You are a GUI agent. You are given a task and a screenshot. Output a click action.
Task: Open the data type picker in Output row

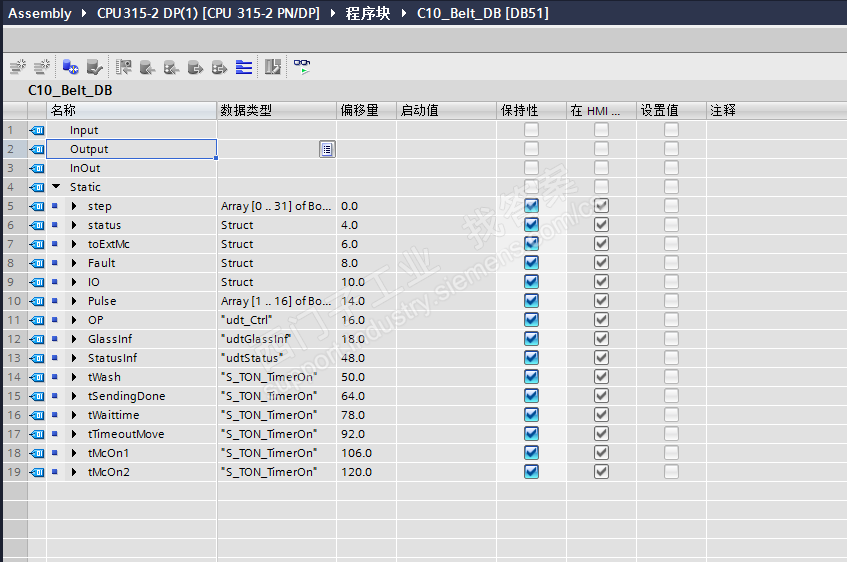click(327, 149)
